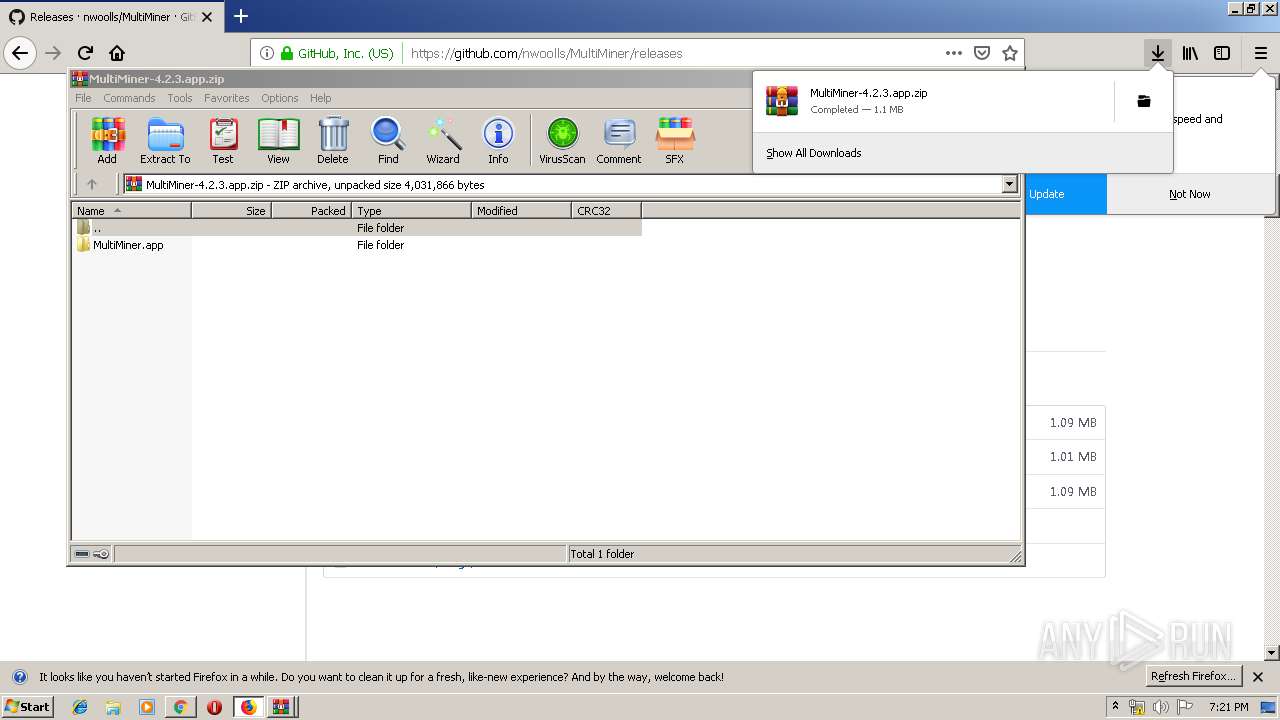Open the Library icon
Image resolution: width=1280 pixels, height=720 pixels.
pos(1190,53)
